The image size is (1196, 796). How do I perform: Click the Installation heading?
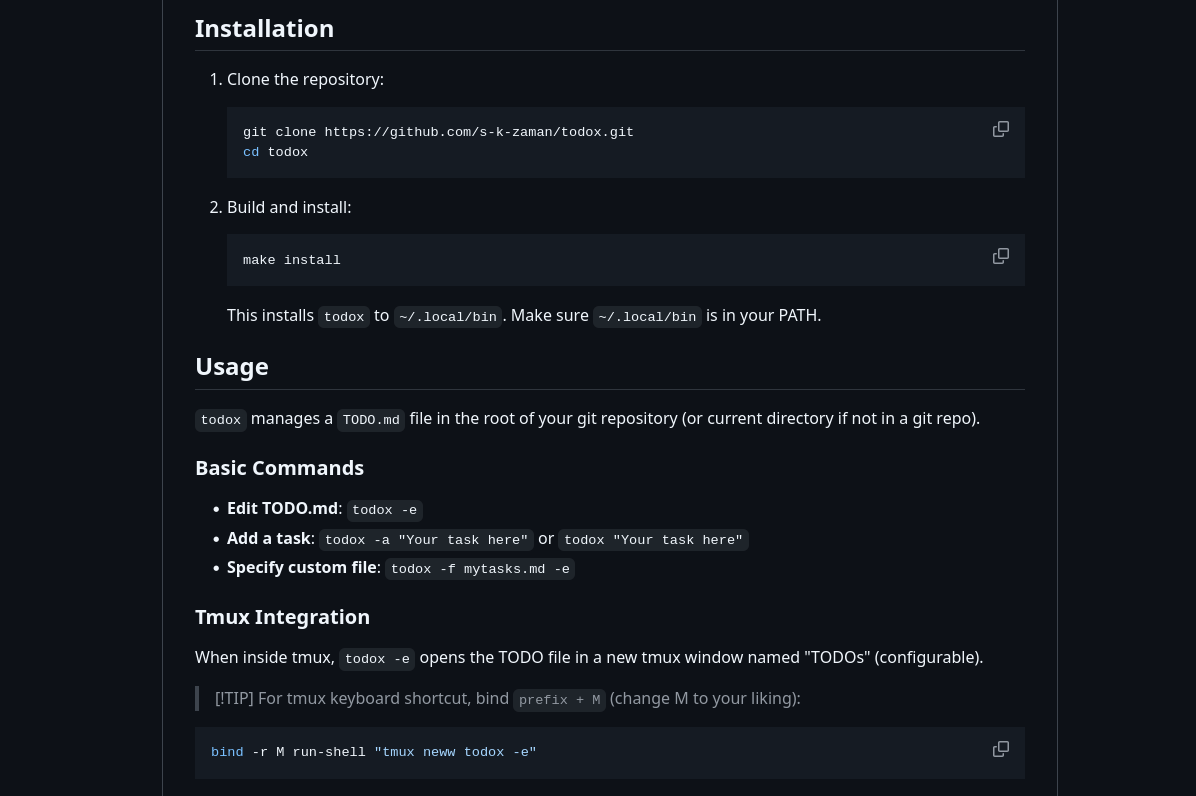point(265,29)
